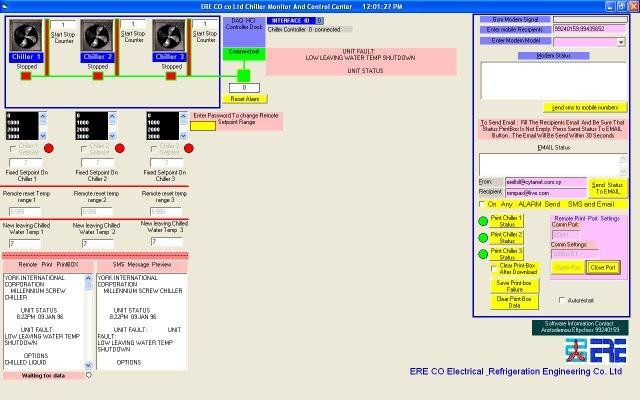
Task: Click the Modem Status label button
Action: pyautogui.click(x=553, y=56)
